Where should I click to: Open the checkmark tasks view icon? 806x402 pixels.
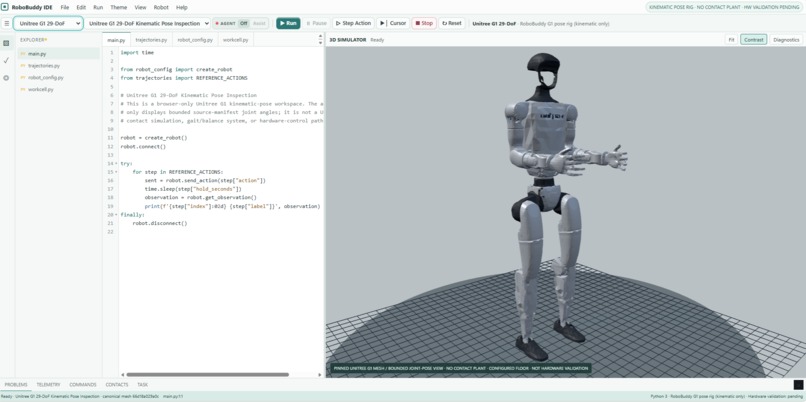click(6, 60)
